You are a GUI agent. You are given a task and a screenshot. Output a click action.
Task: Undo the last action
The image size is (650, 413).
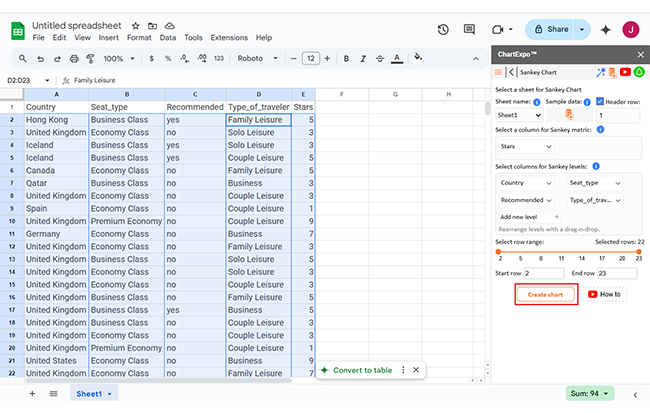tap(40, 59)
